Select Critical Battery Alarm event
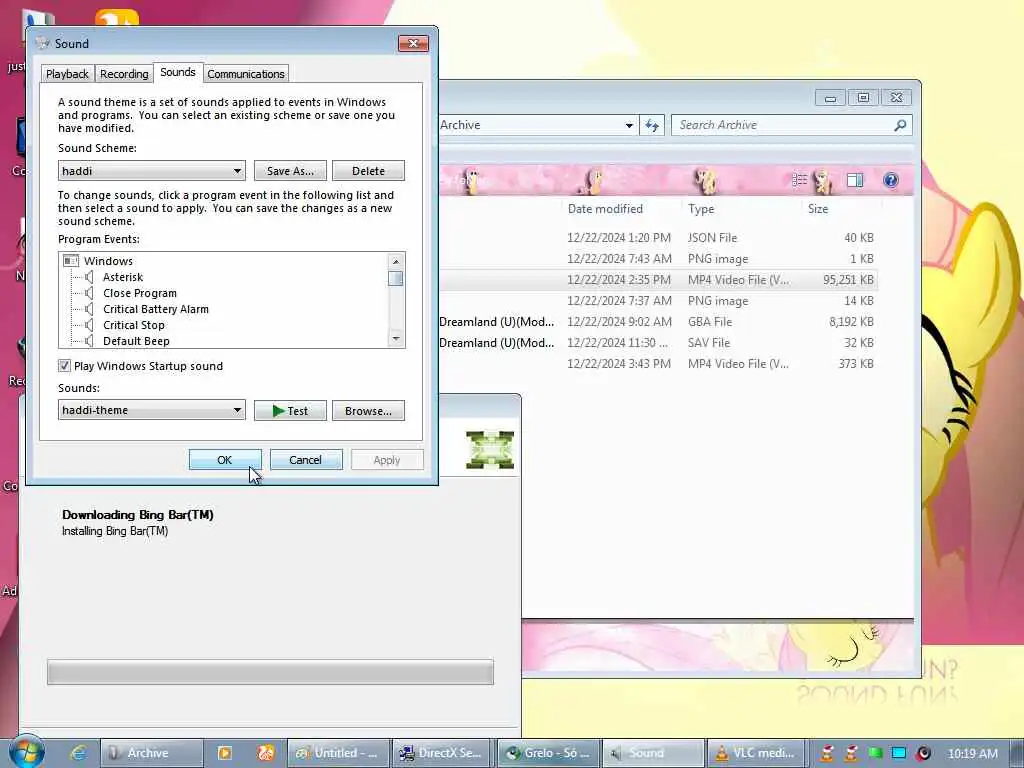1024x768 pixels. (155, 309)
